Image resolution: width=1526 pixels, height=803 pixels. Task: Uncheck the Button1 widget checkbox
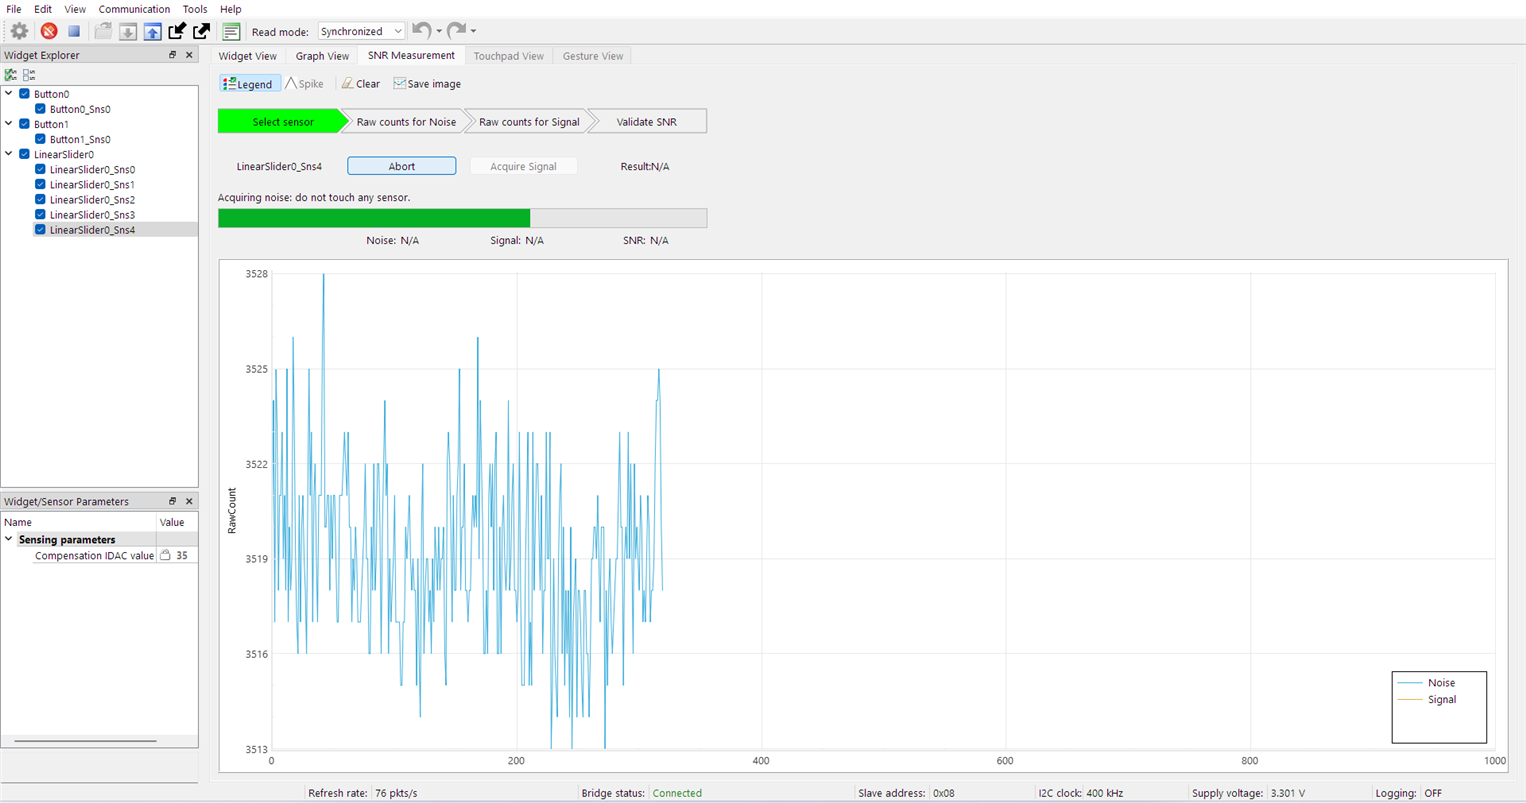pyautogui.click(x=25, y=124)
